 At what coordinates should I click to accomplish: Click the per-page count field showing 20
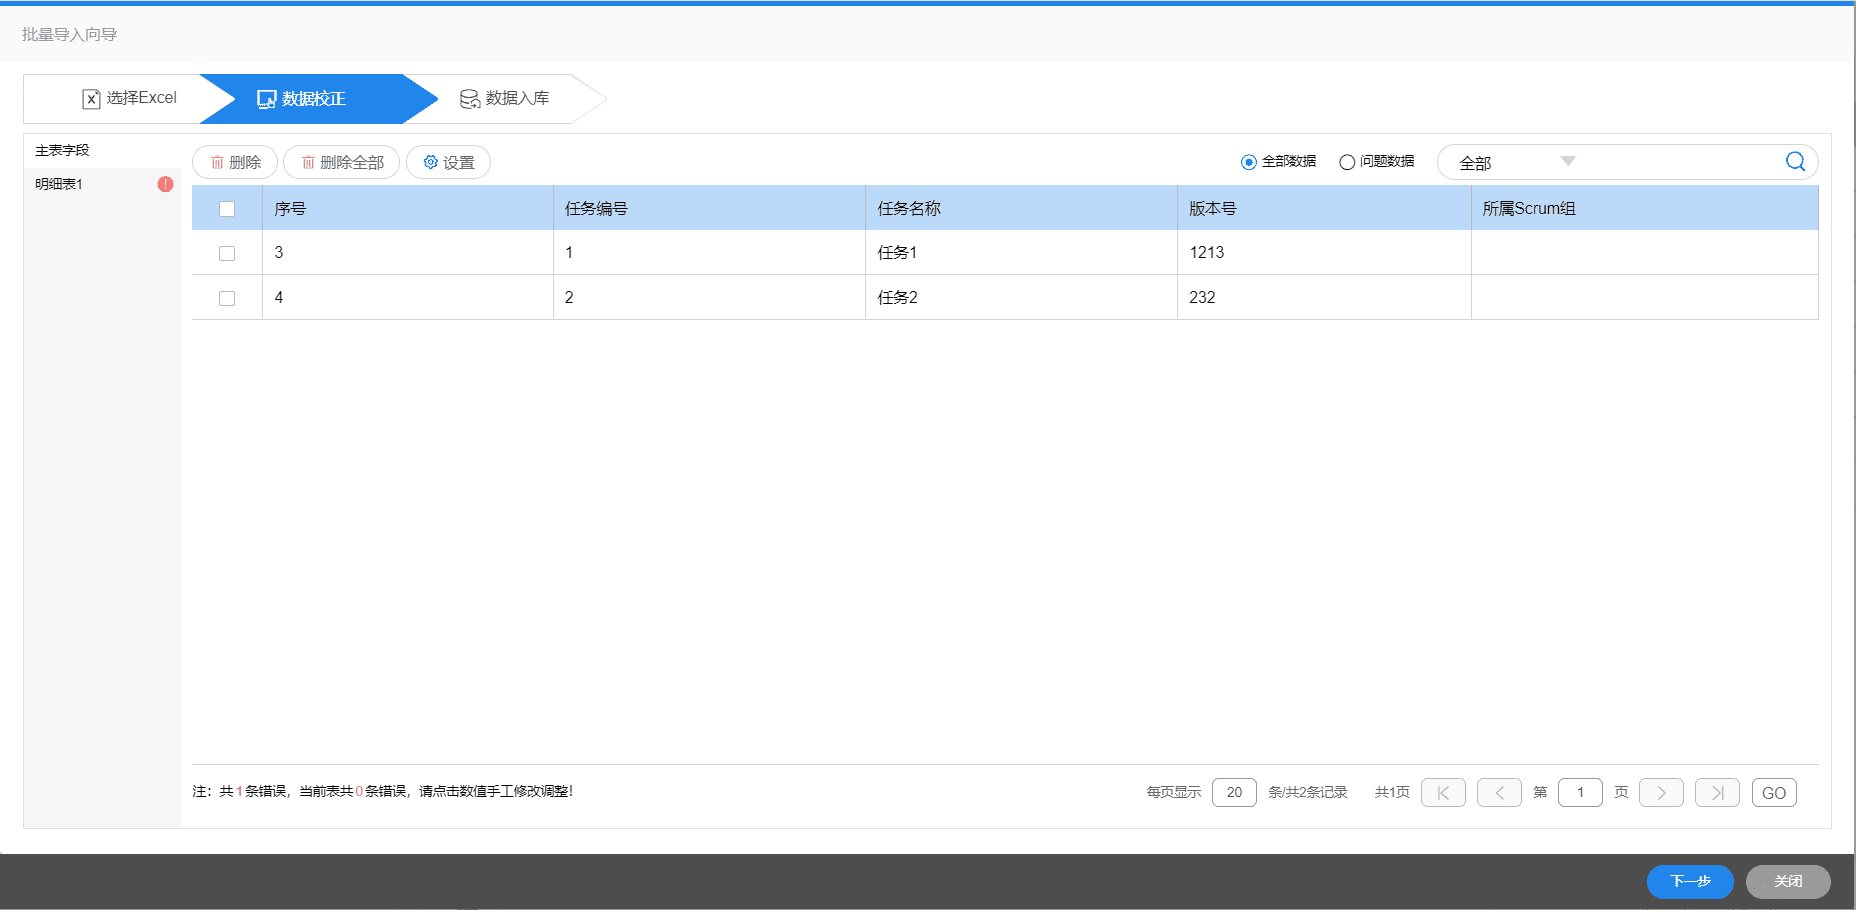tap(1234, 793)
